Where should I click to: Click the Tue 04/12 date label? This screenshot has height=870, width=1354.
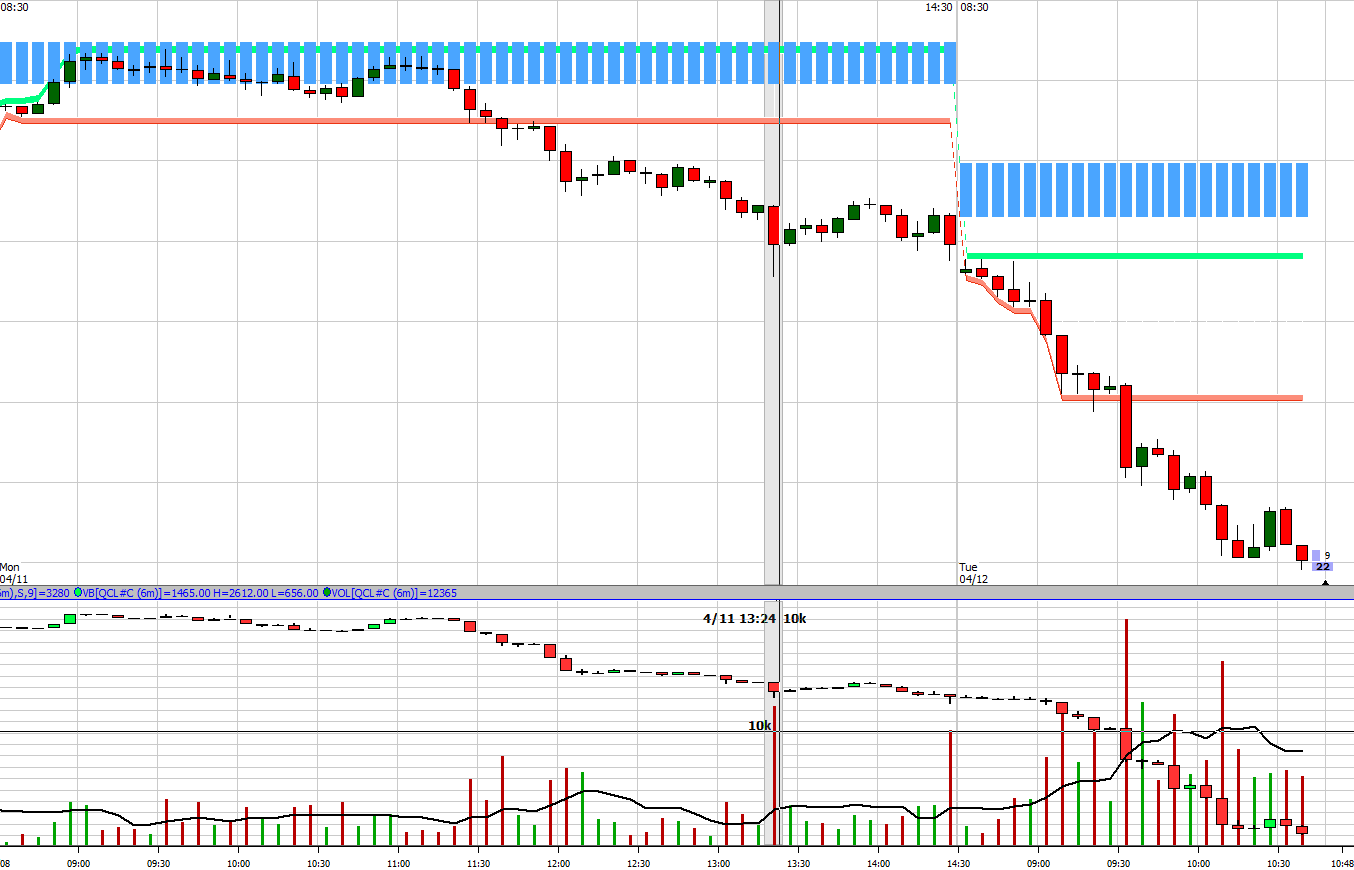point(973,572)
